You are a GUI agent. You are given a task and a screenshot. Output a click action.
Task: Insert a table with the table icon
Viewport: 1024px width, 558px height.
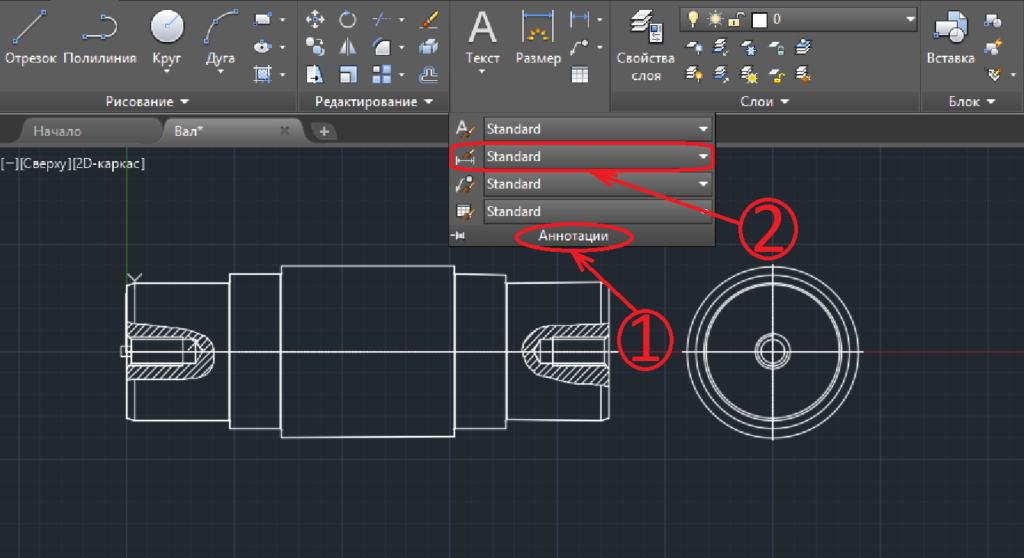580,74
